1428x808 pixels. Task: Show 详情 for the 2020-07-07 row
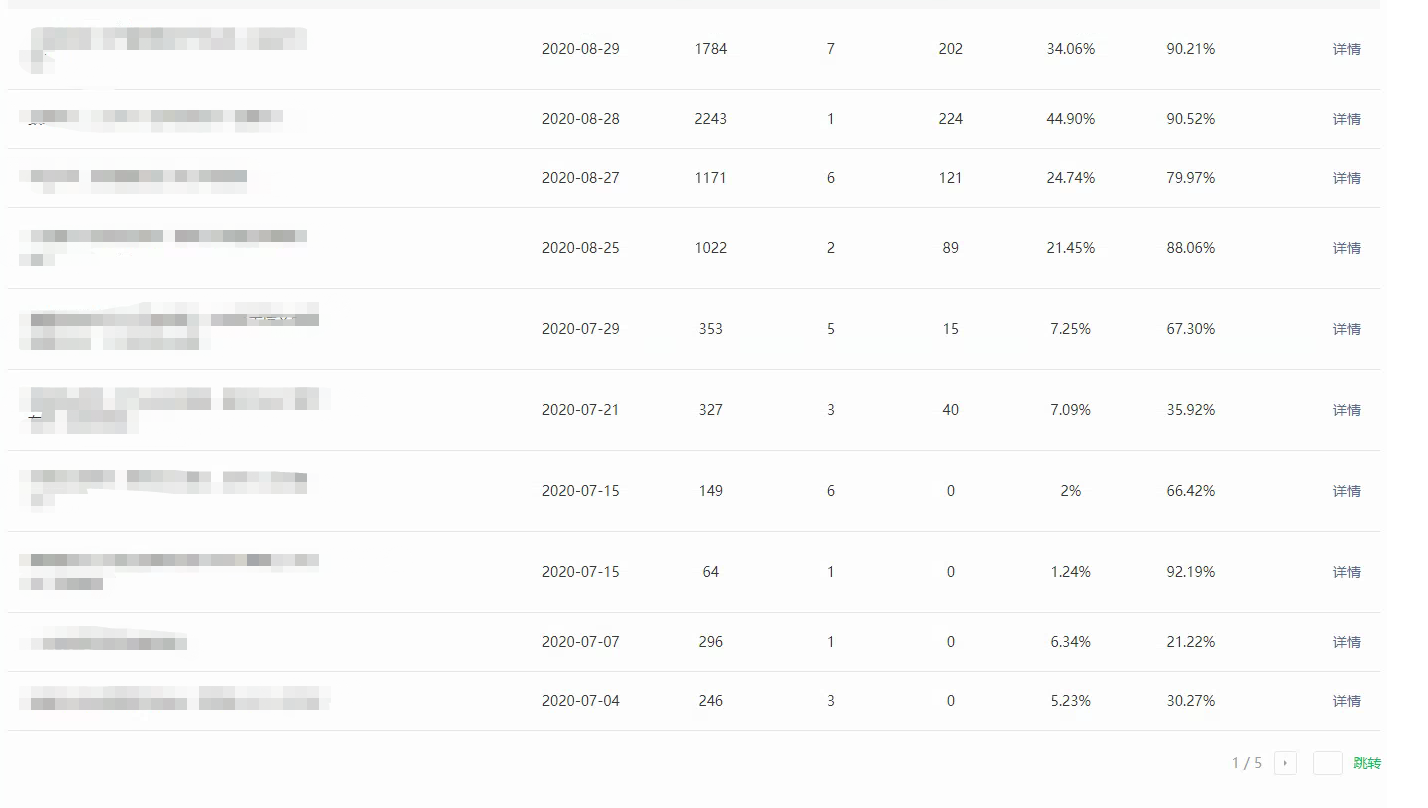tap(1346, 642)
